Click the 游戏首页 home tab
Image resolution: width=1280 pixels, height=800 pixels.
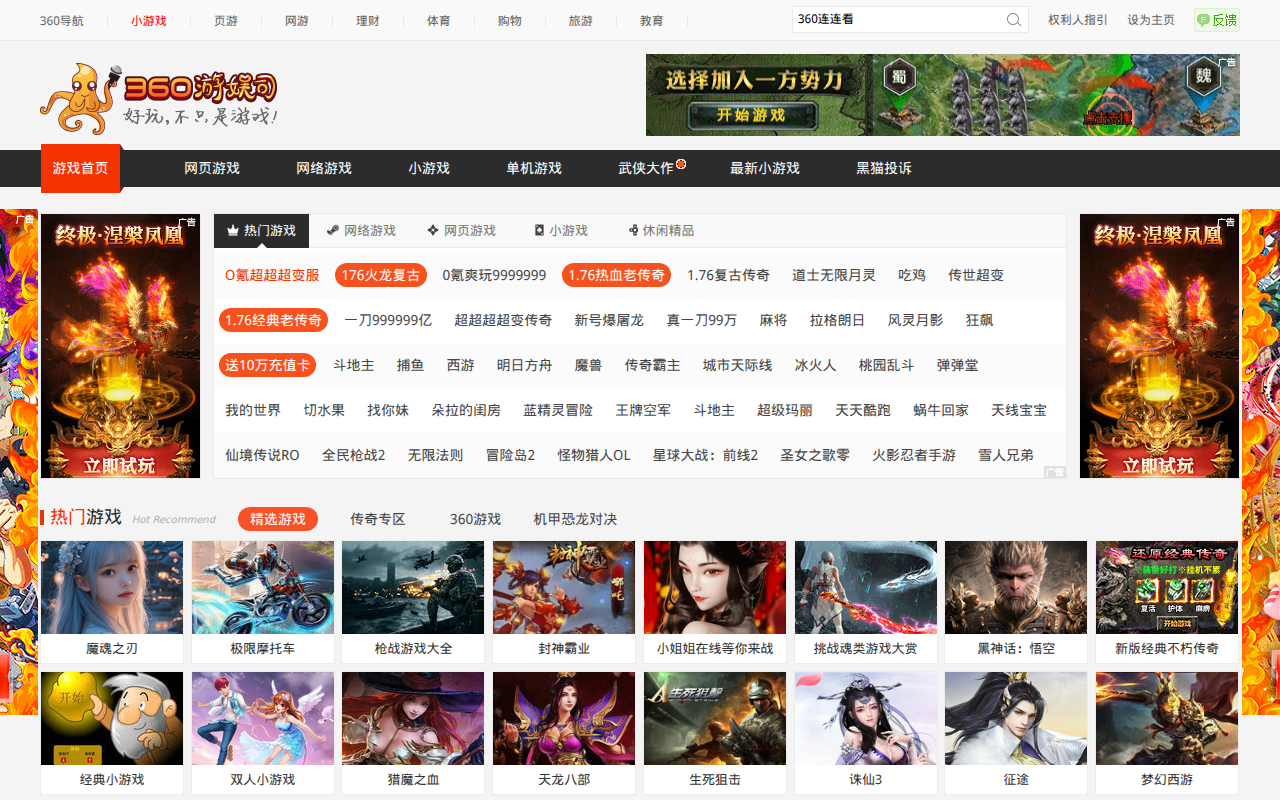(80, 168)
